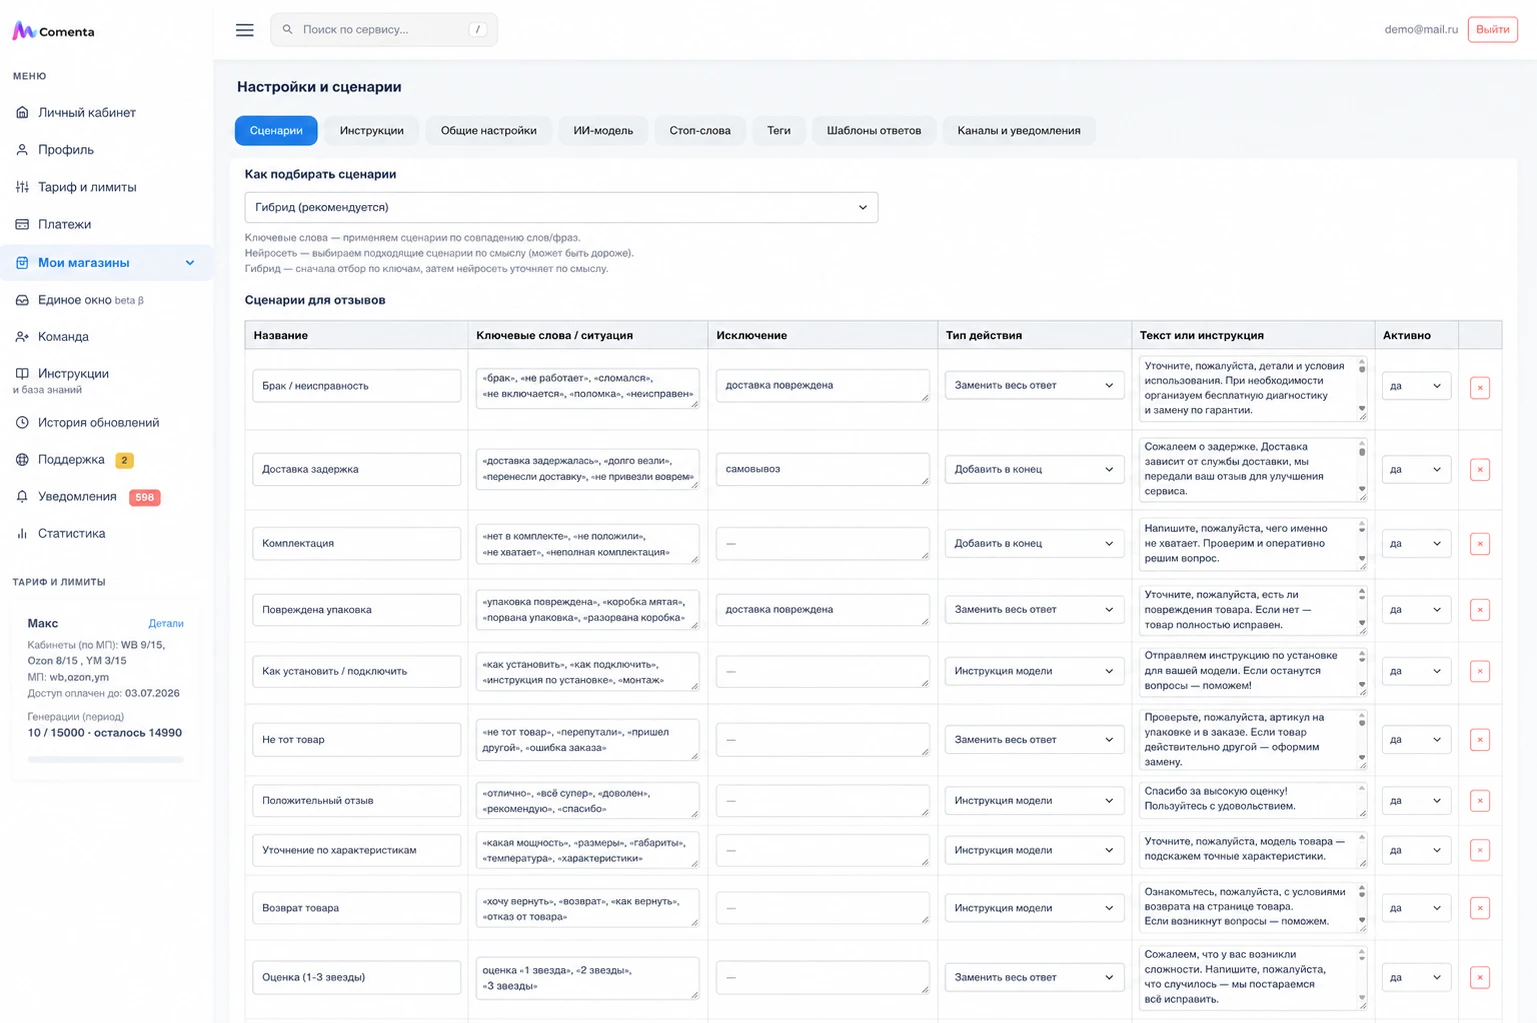Toggle the hamburger menu icon
The image size is (1537, 1023).
click(x=244, y=30)
